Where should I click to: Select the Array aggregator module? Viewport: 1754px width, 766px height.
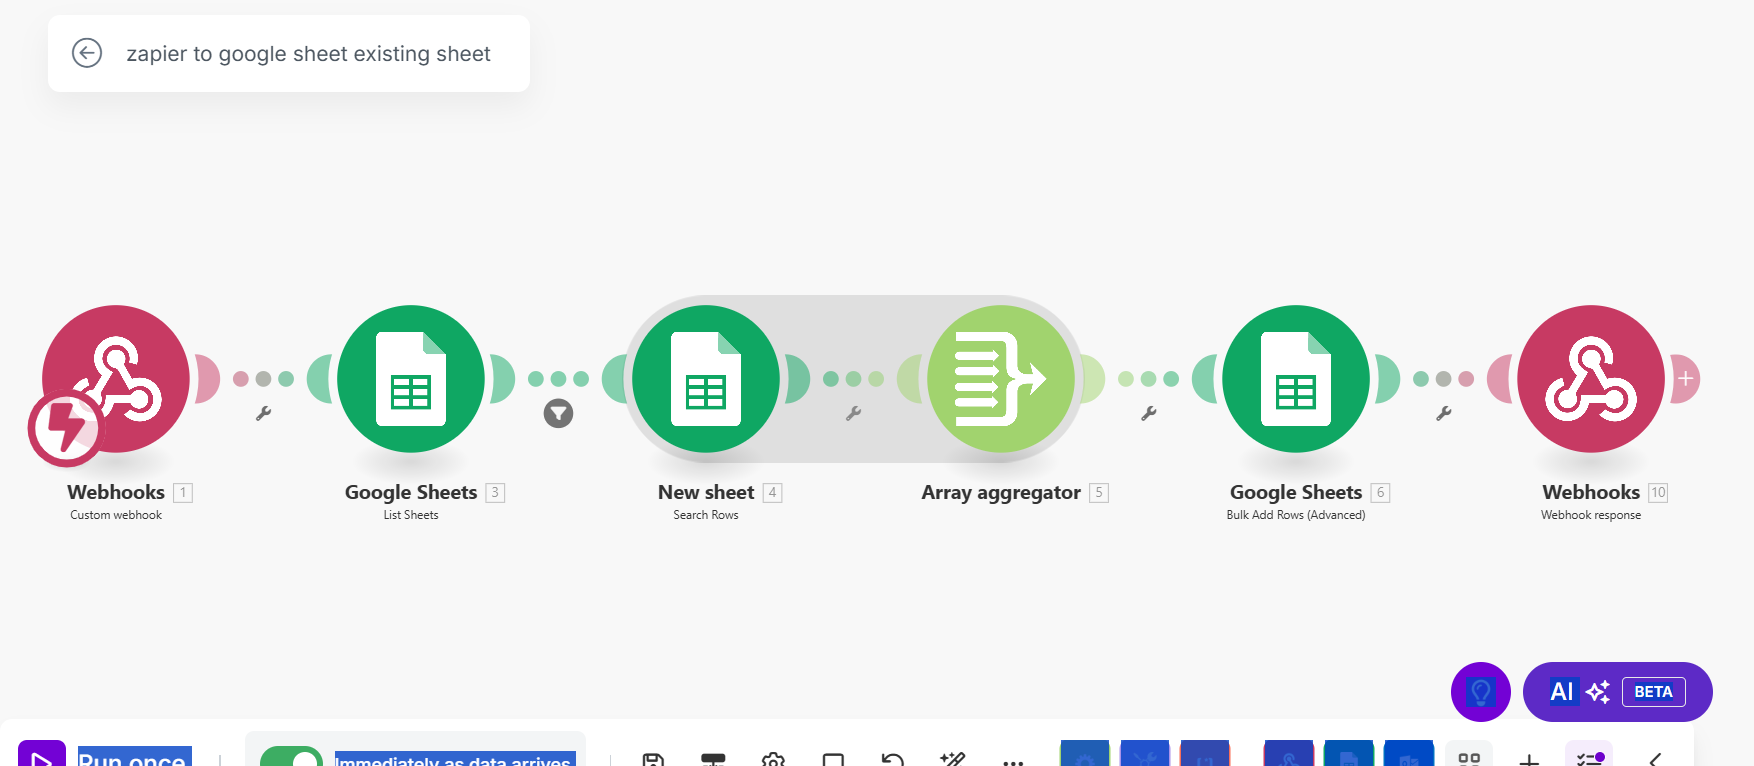[1000, 379]
